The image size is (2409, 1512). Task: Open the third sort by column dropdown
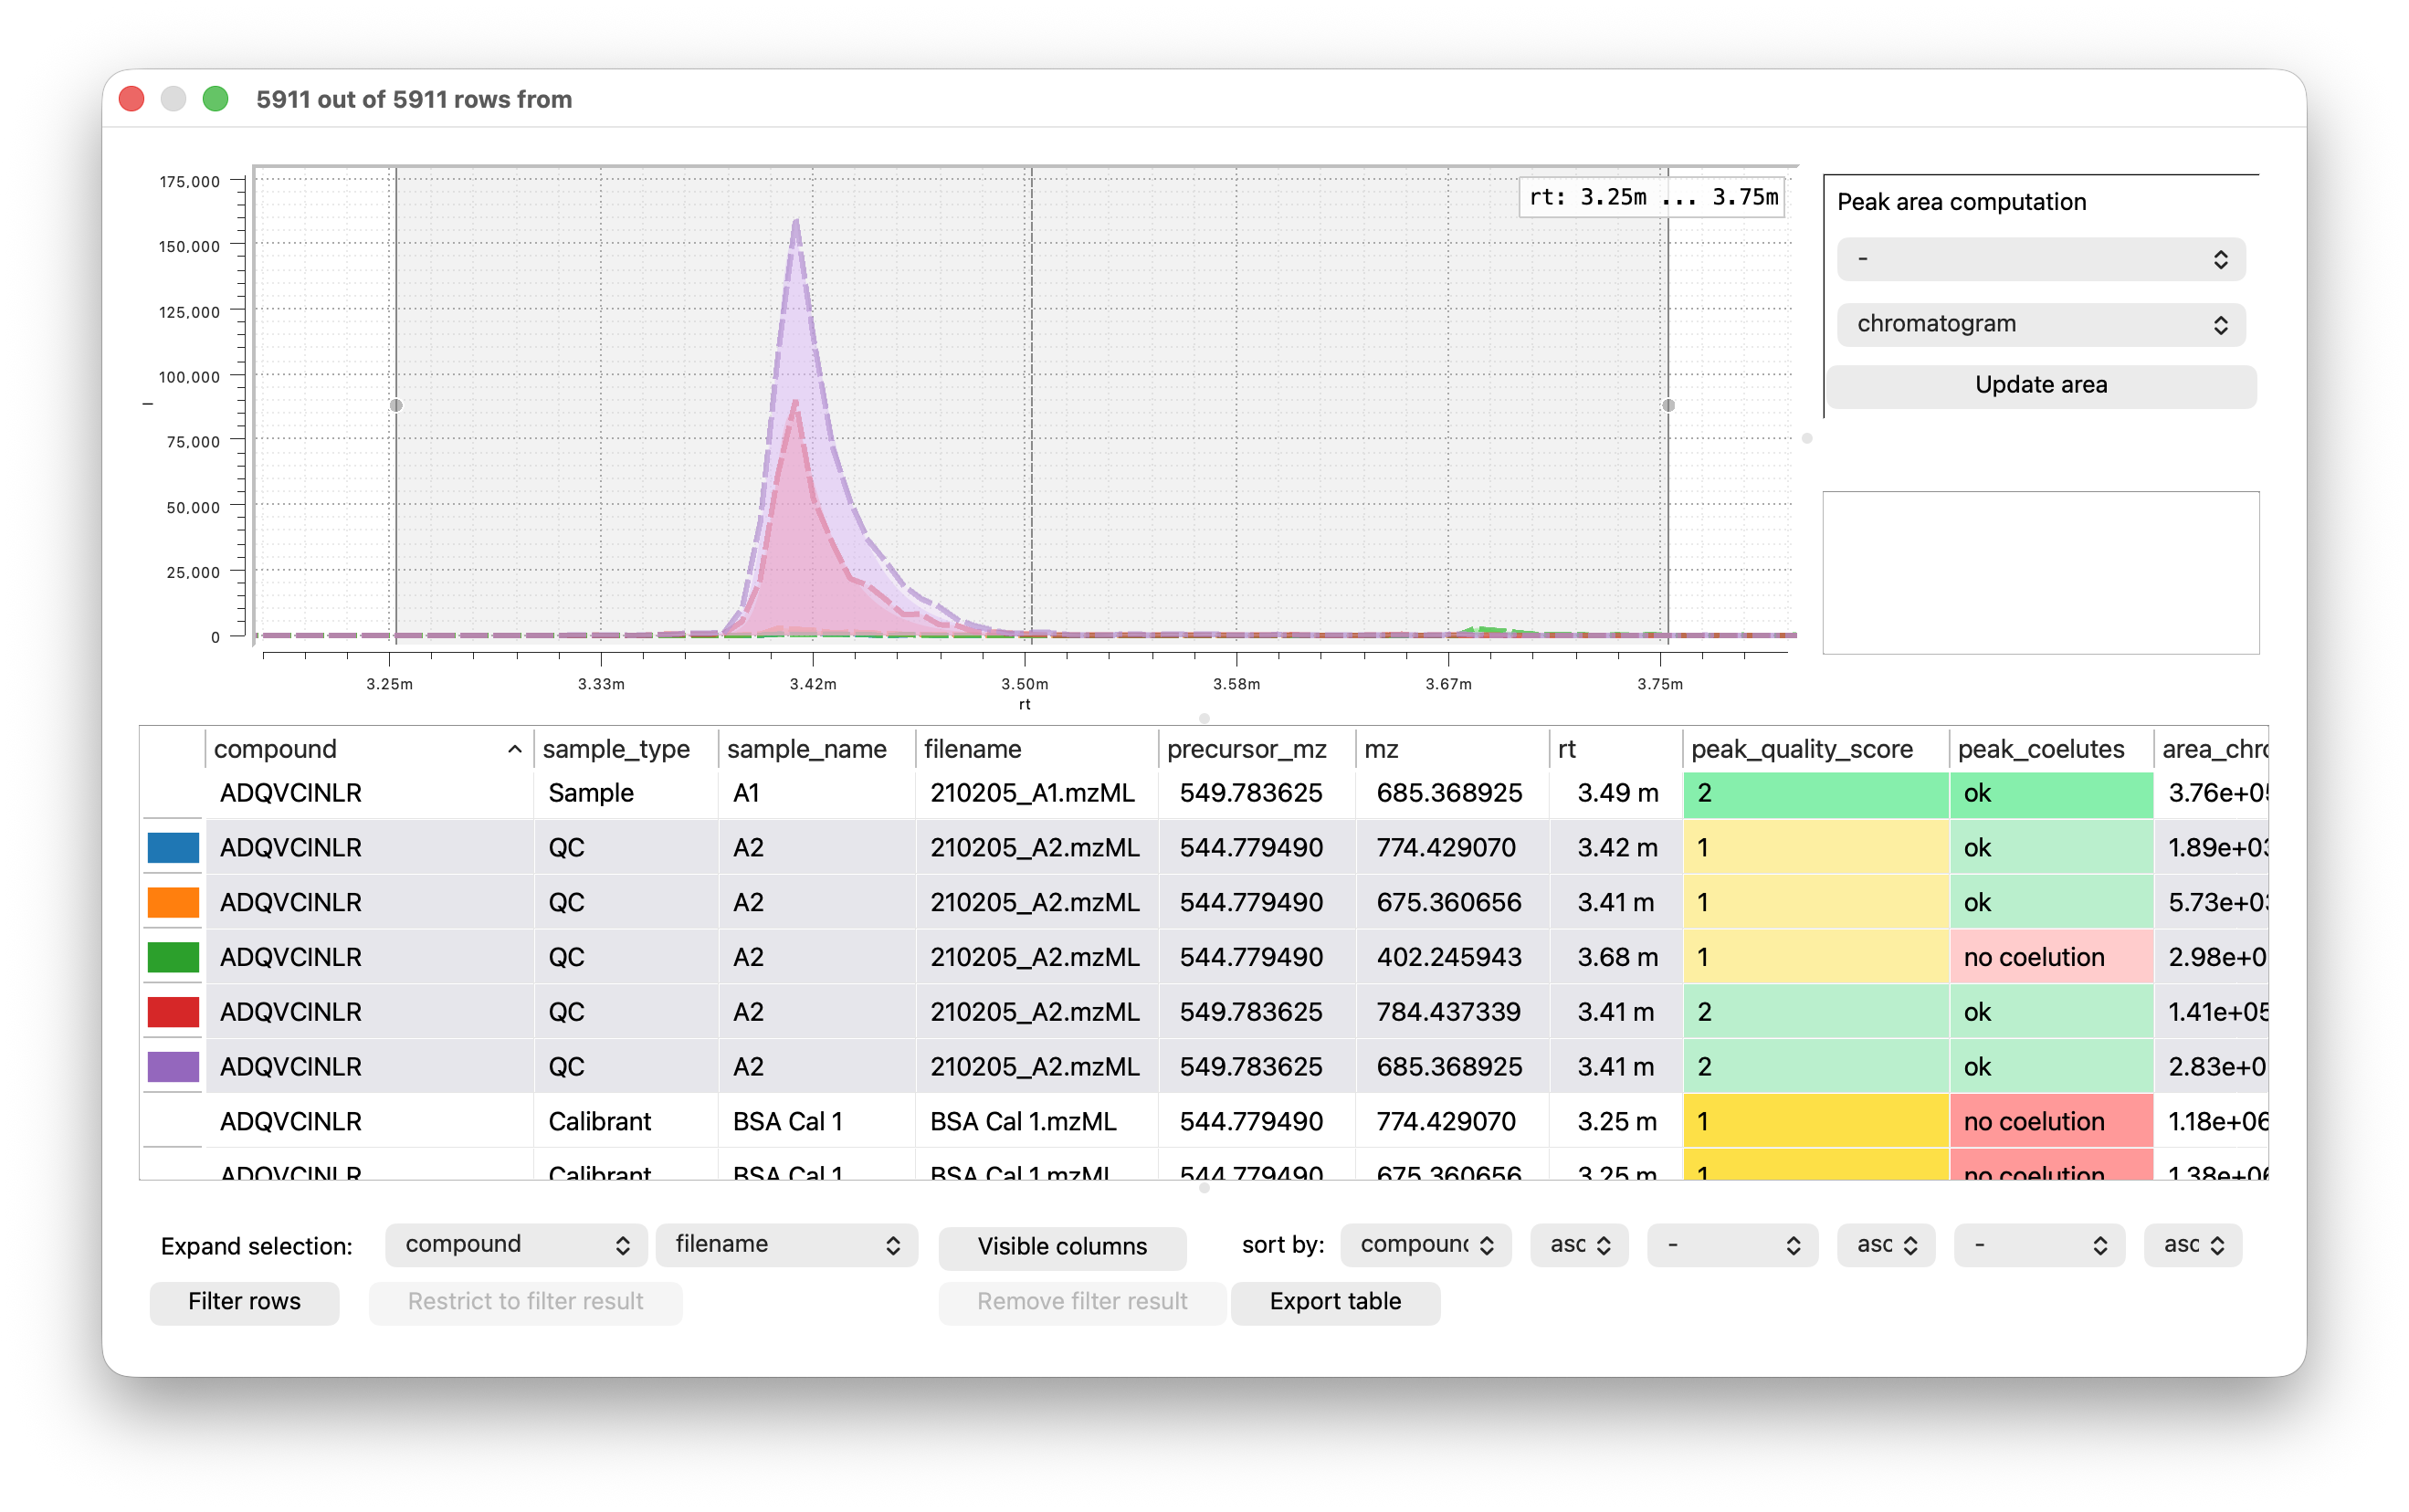(2038, 1244)
